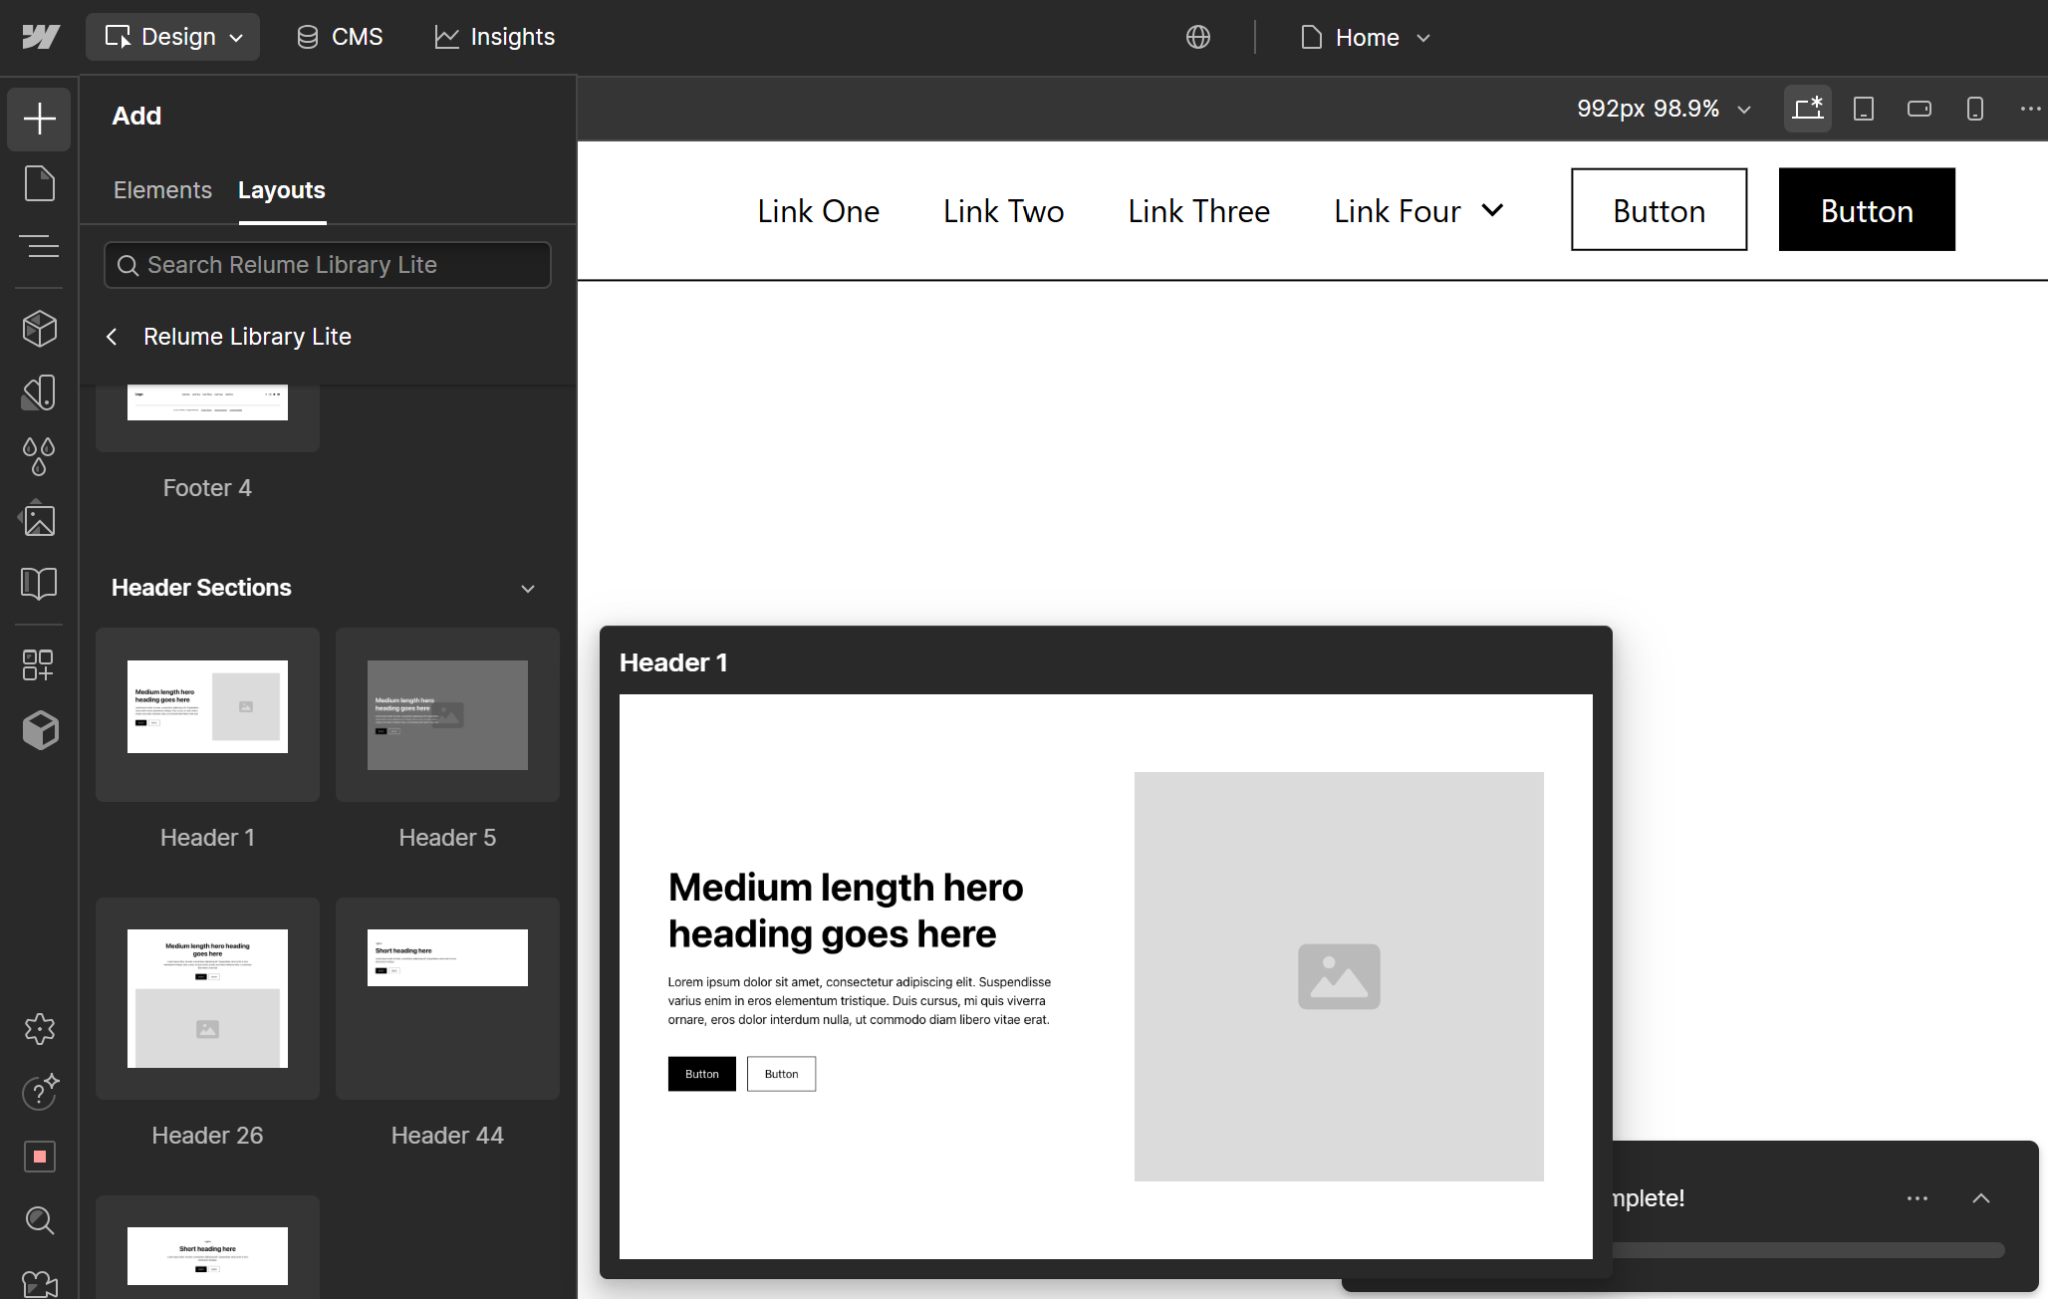Select the Header 26 layout thumbnail
The image size is (2048, 1299).
click(x=207, y=998)
